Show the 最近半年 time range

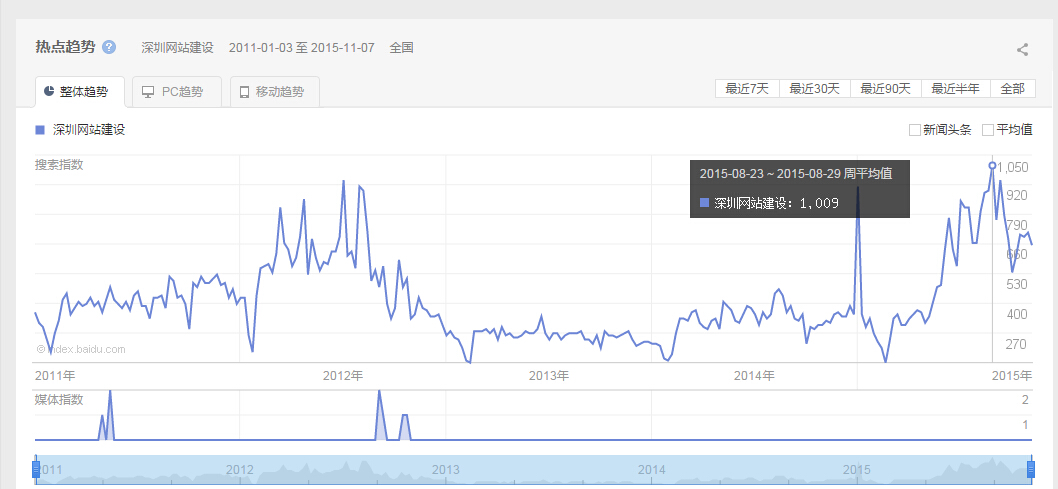click(x=955, y=88)
